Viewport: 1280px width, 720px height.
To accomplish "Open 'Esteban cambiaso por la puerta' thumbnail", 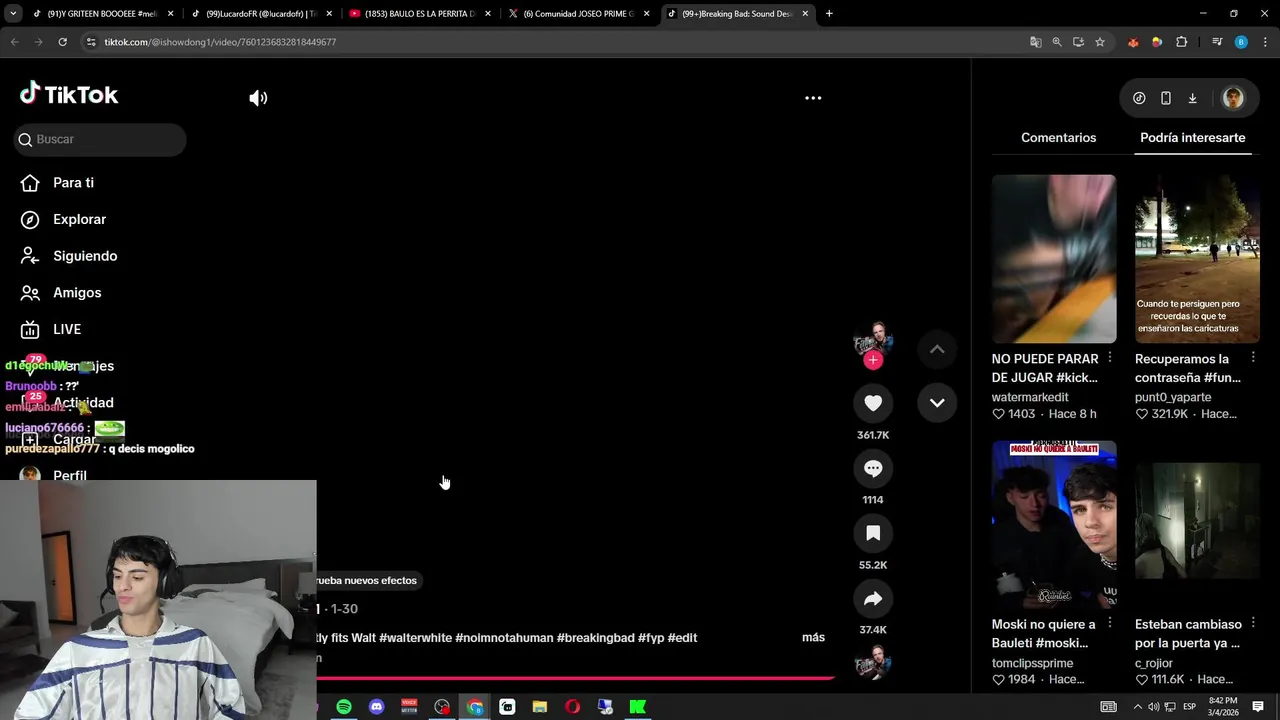I will tap(1197, 524).
